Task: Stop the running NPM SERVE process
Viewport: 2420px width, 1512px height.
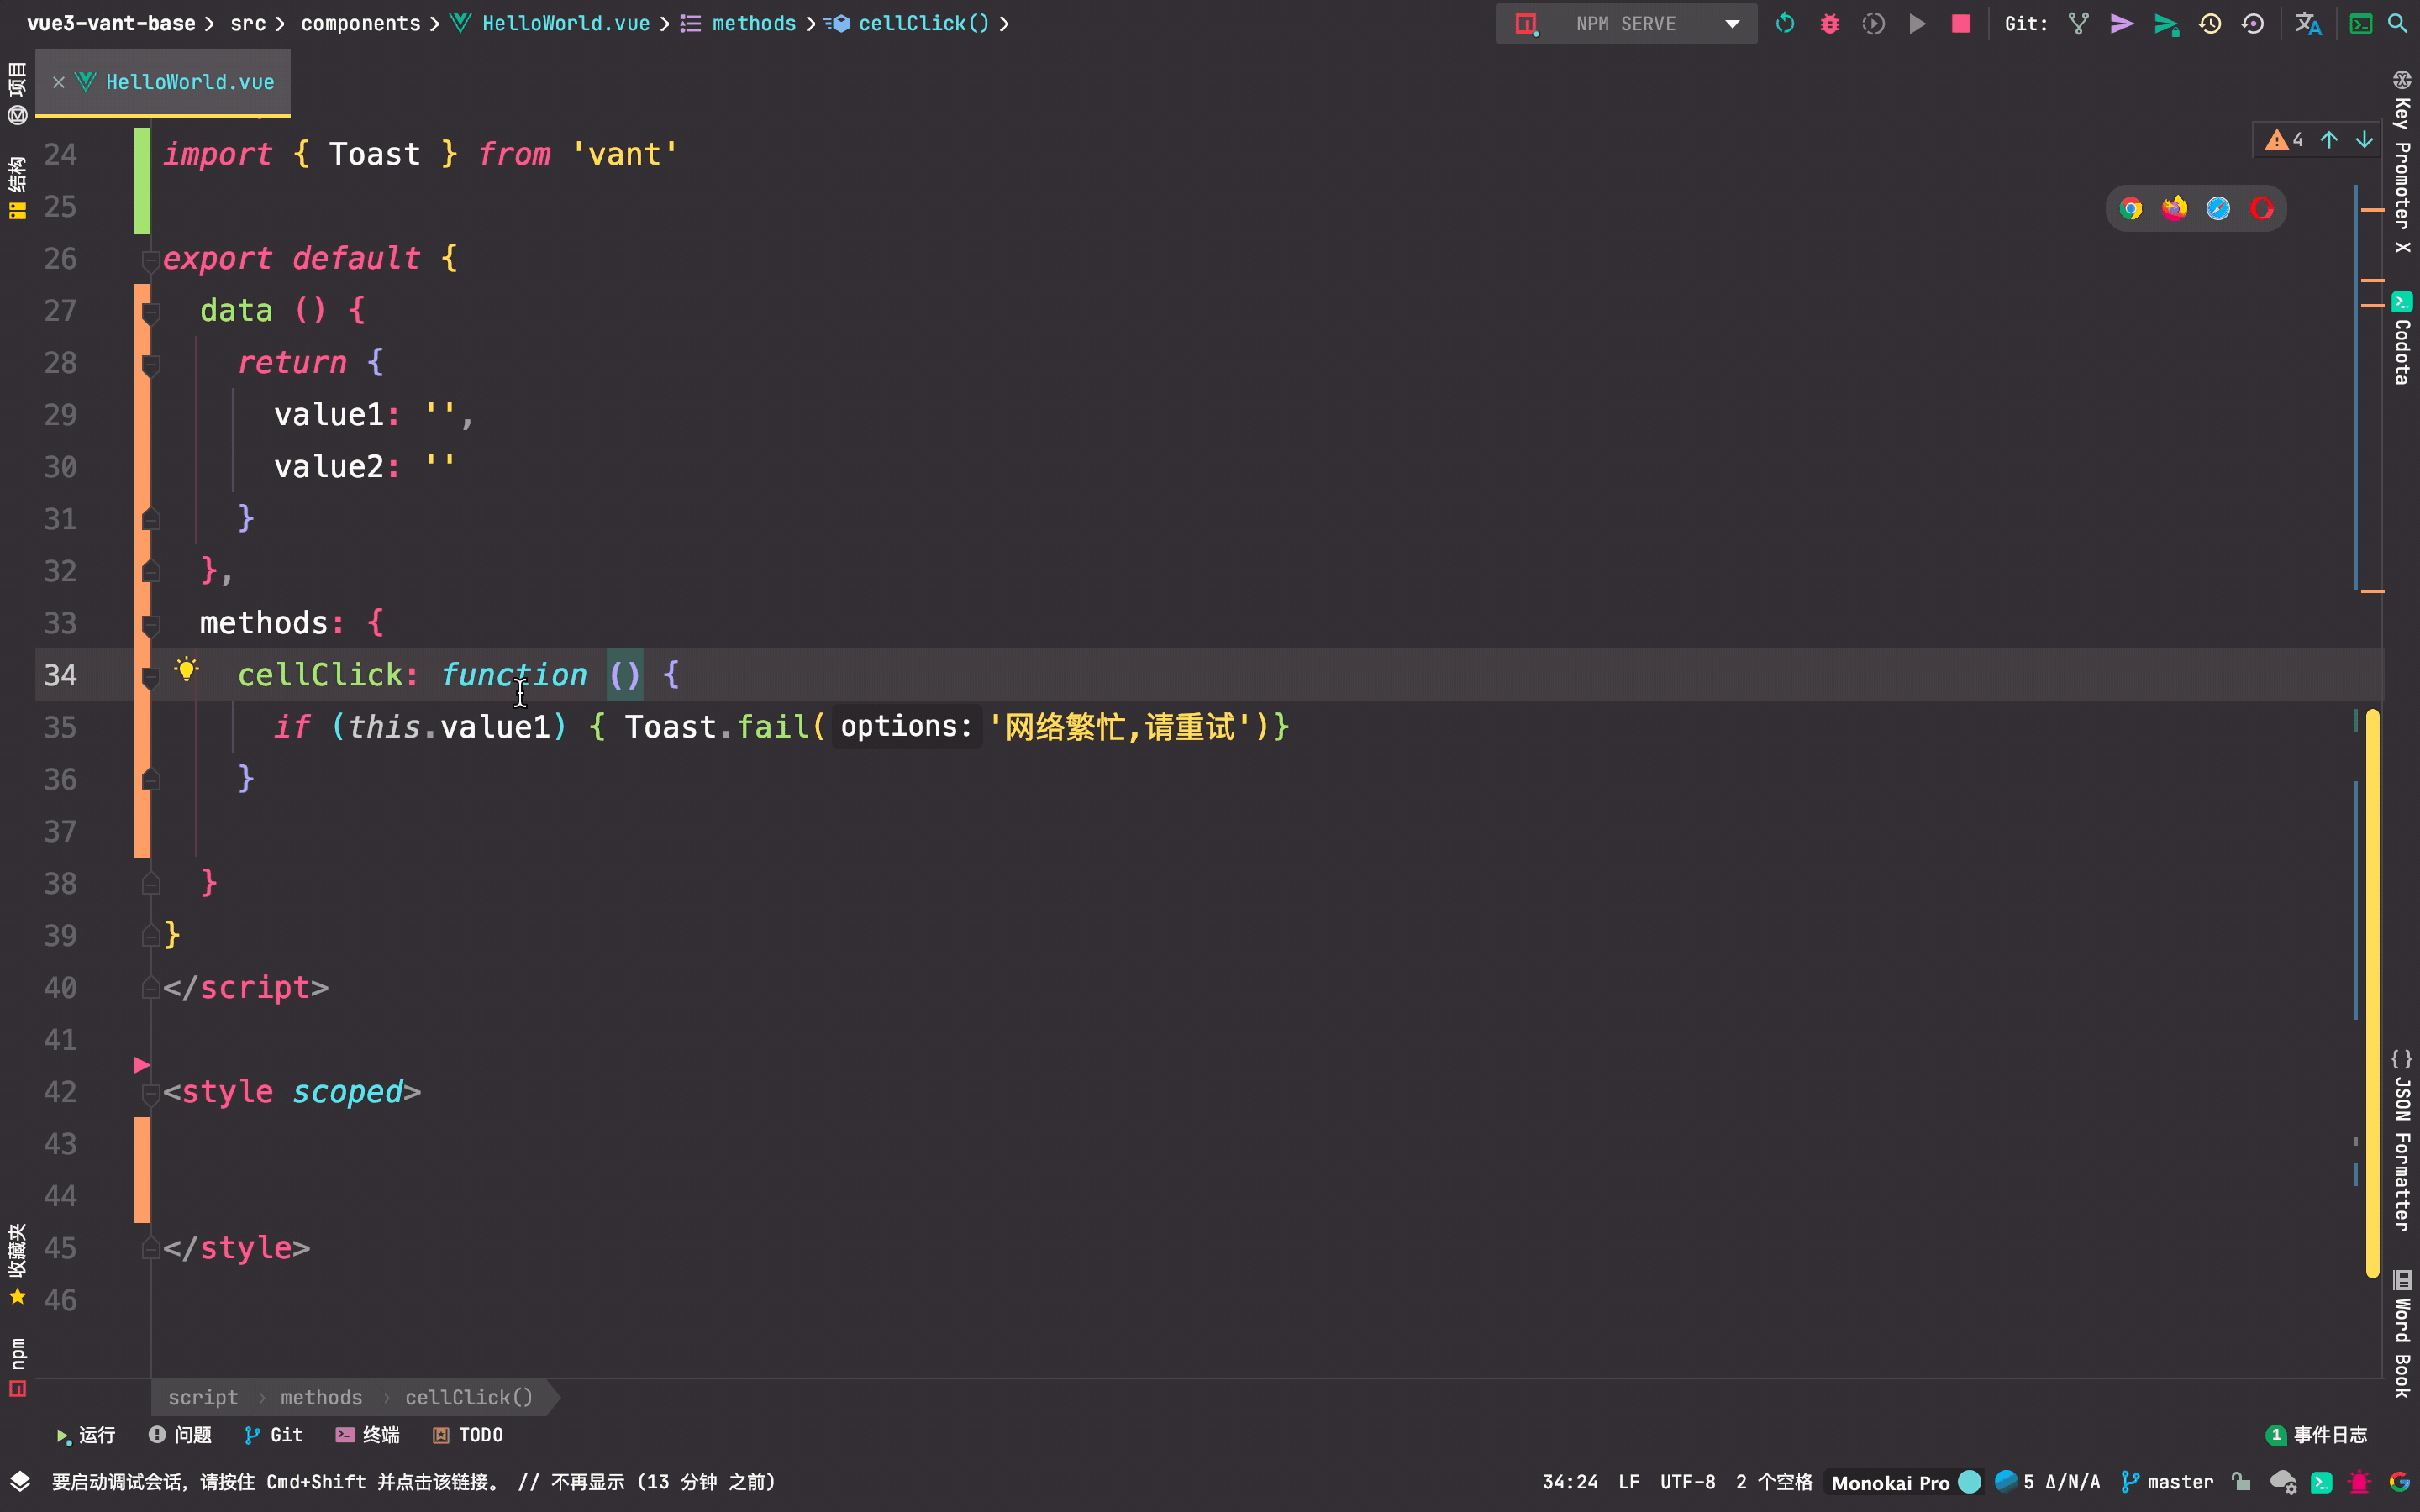Action: (x=1960, y=23)
